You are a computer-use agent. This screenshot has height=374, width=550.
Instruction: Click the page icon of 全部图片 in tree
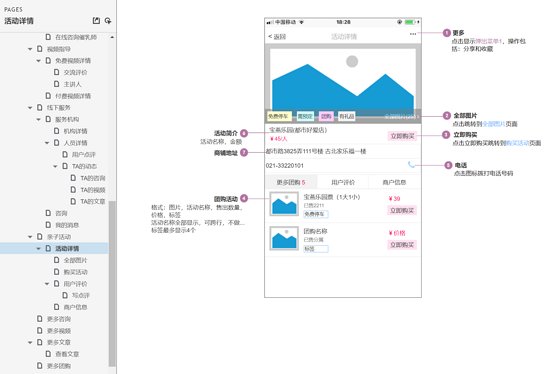(56, 260)
